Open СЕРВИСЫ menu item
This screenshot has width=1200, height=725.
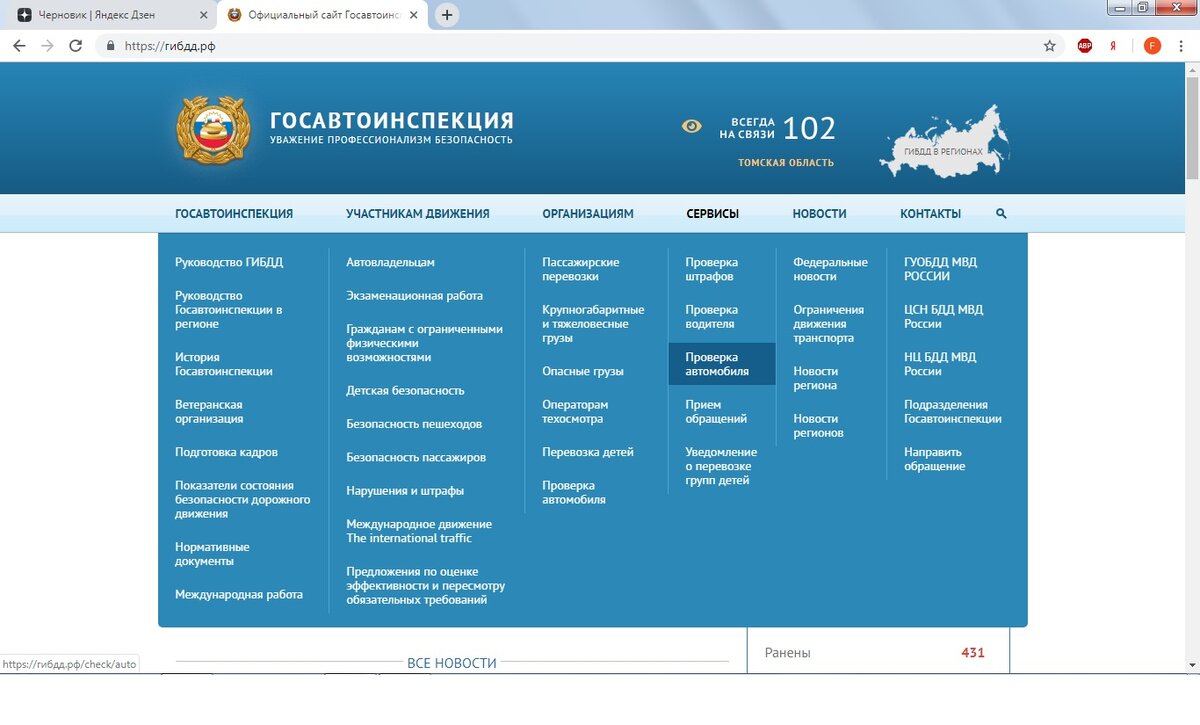[713, 214]
